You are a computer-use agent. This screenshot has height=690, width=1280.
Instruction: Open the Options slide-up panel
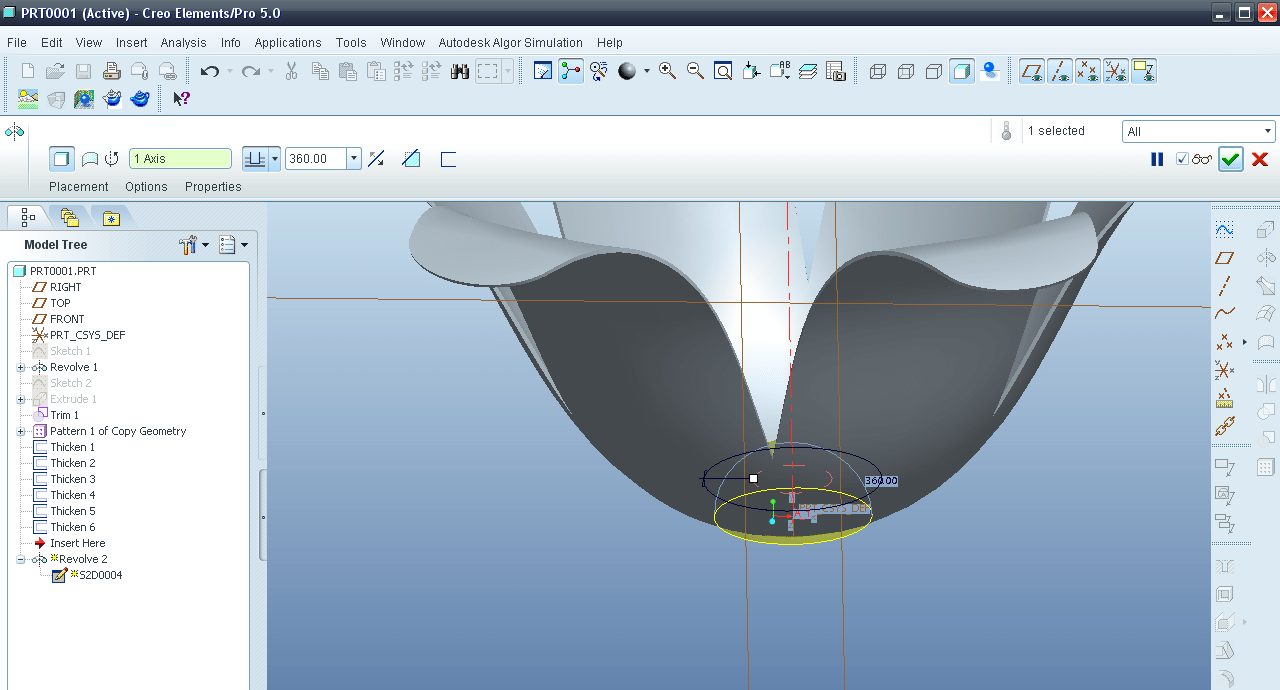pos(146,186)
